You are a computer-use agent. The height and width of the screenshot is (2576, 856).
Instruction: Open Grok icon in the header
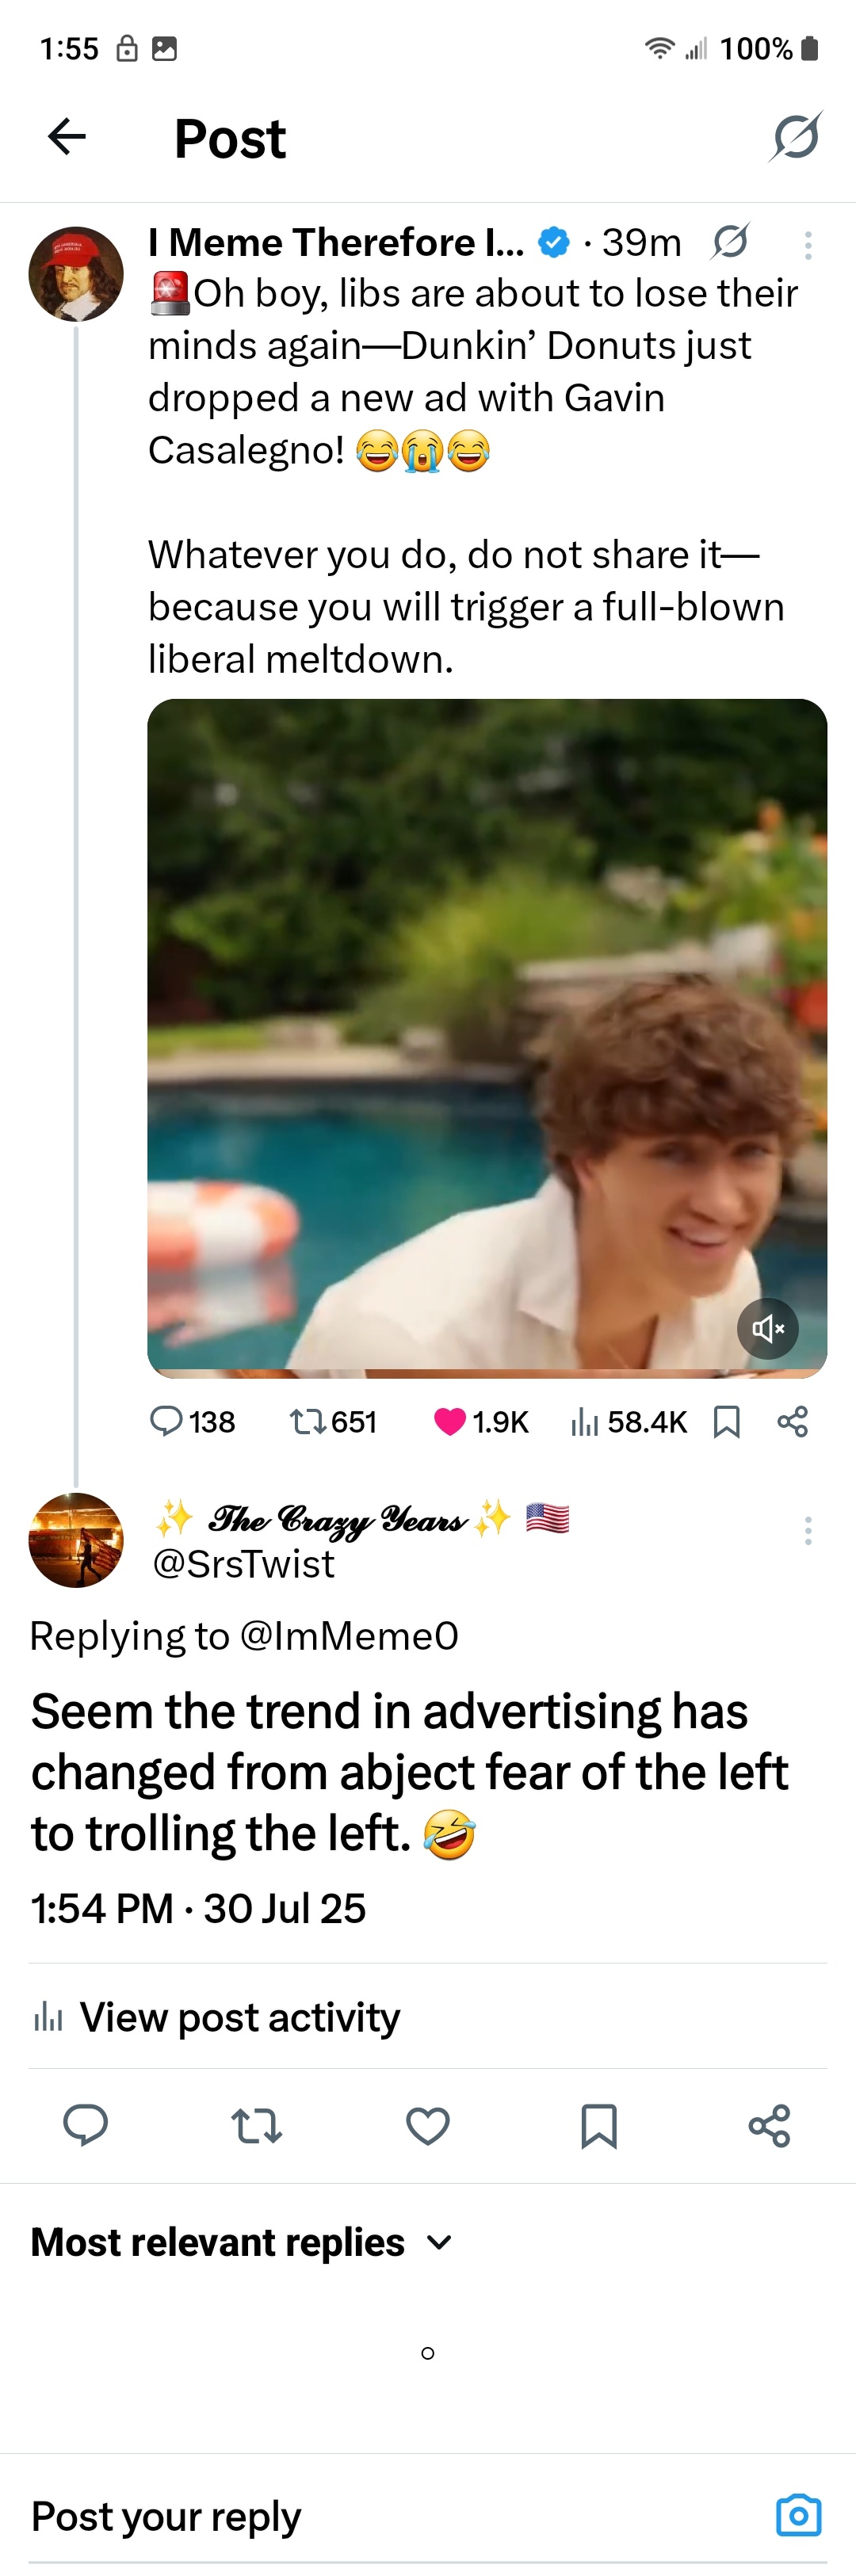click(x=796, y=137)
